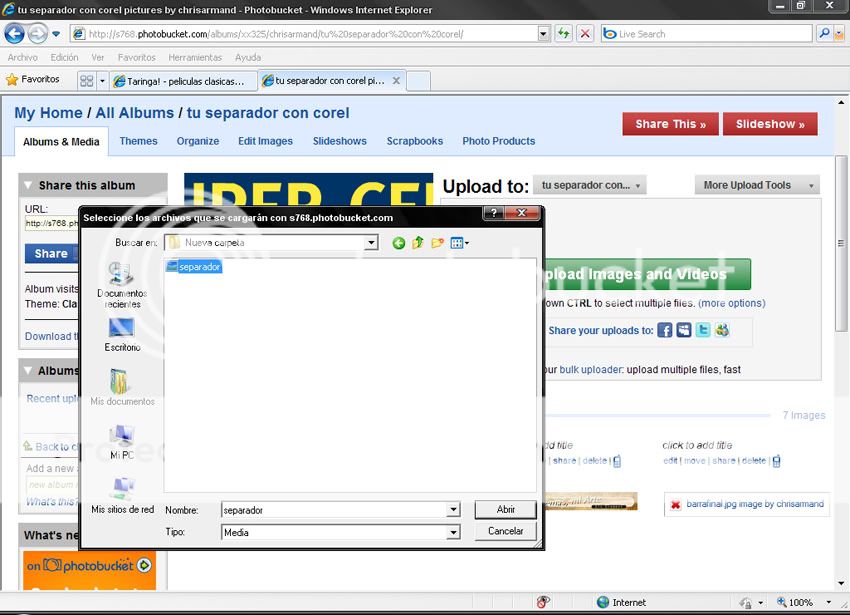Open Mis documentos in the places bar
The width and height of the screenshot is (850, 615).
coord(122,387)
